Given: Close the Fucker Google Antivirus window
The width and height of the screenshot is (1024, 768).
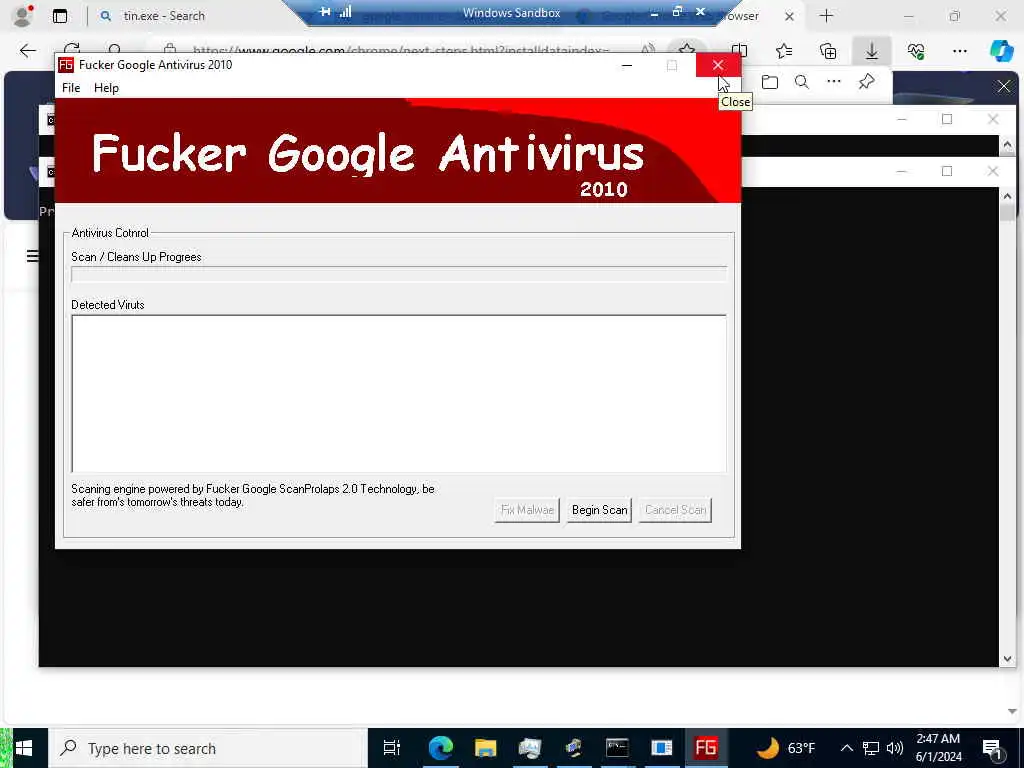Looking at the screenshot, I should (718, 65).
